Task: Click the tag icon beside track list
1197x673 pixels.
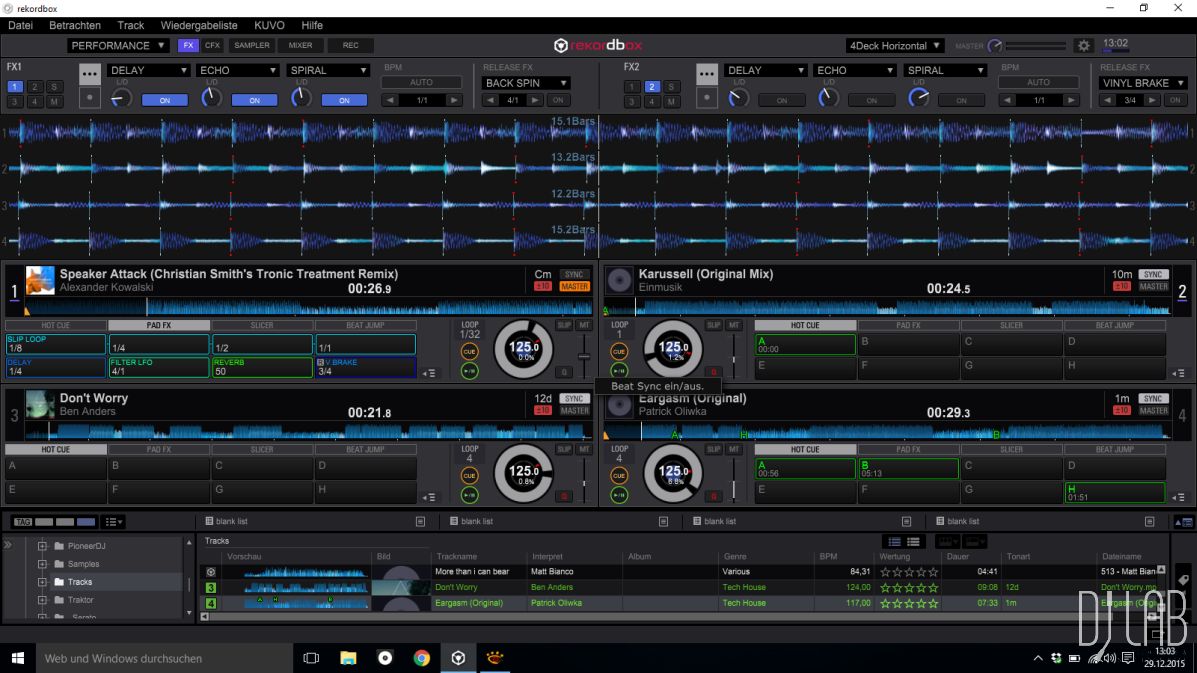Action: (1183, 580)
